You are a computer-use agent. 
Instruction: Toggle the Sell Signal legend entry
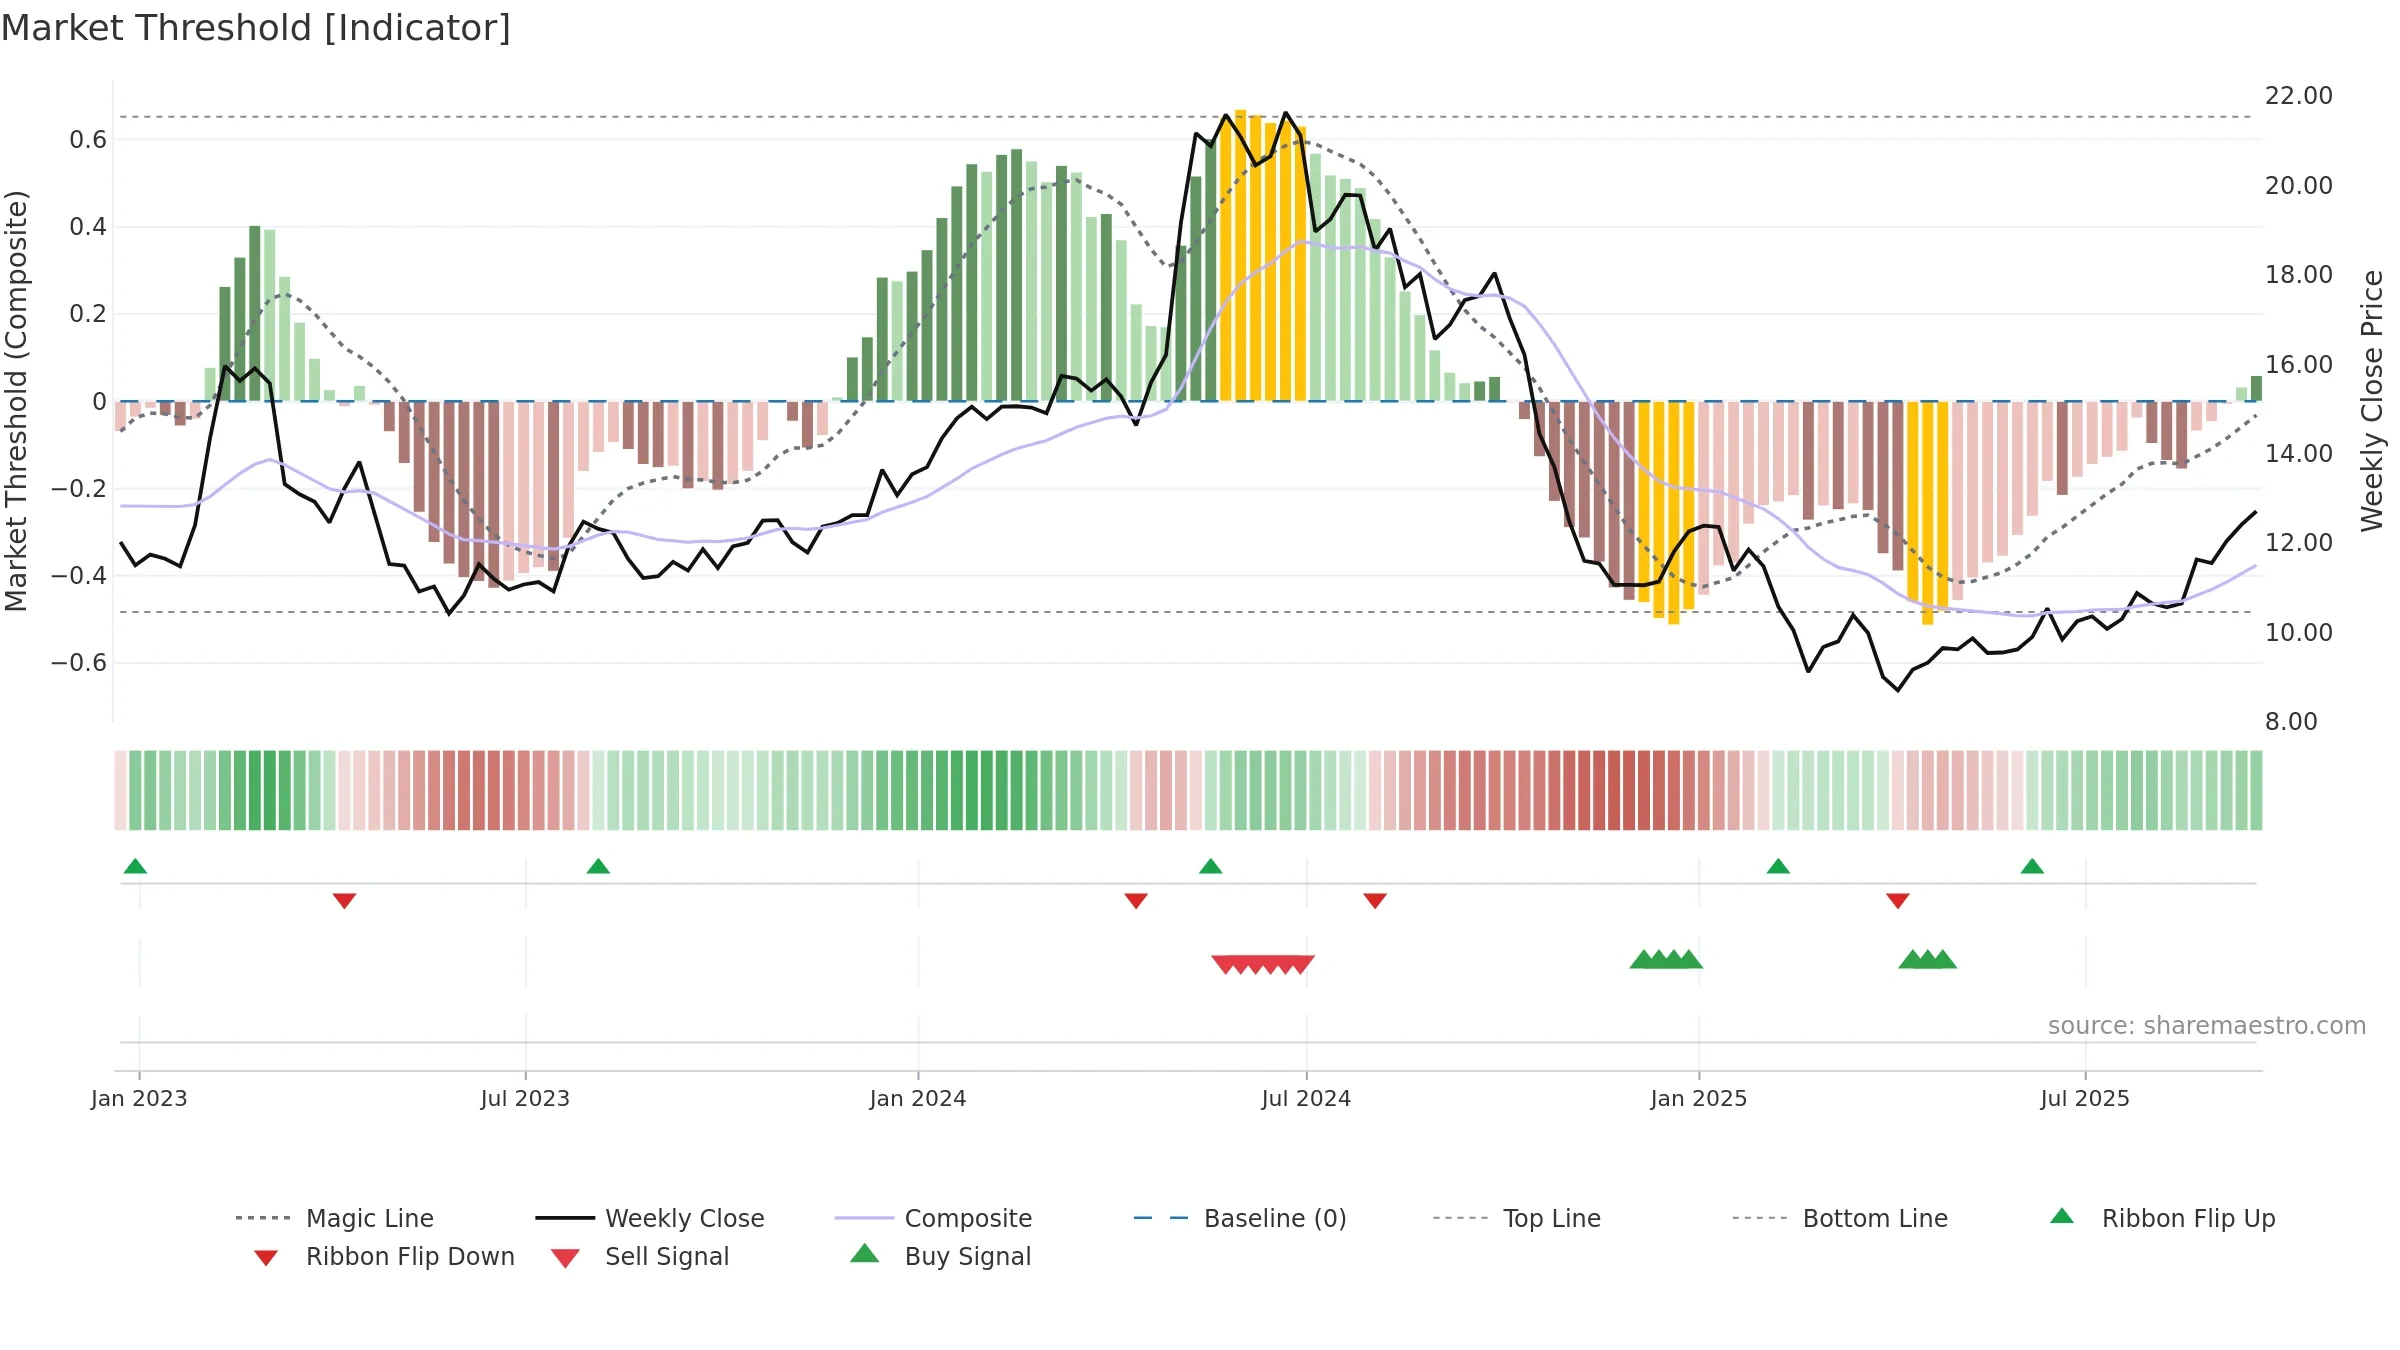coord(640,1256)
